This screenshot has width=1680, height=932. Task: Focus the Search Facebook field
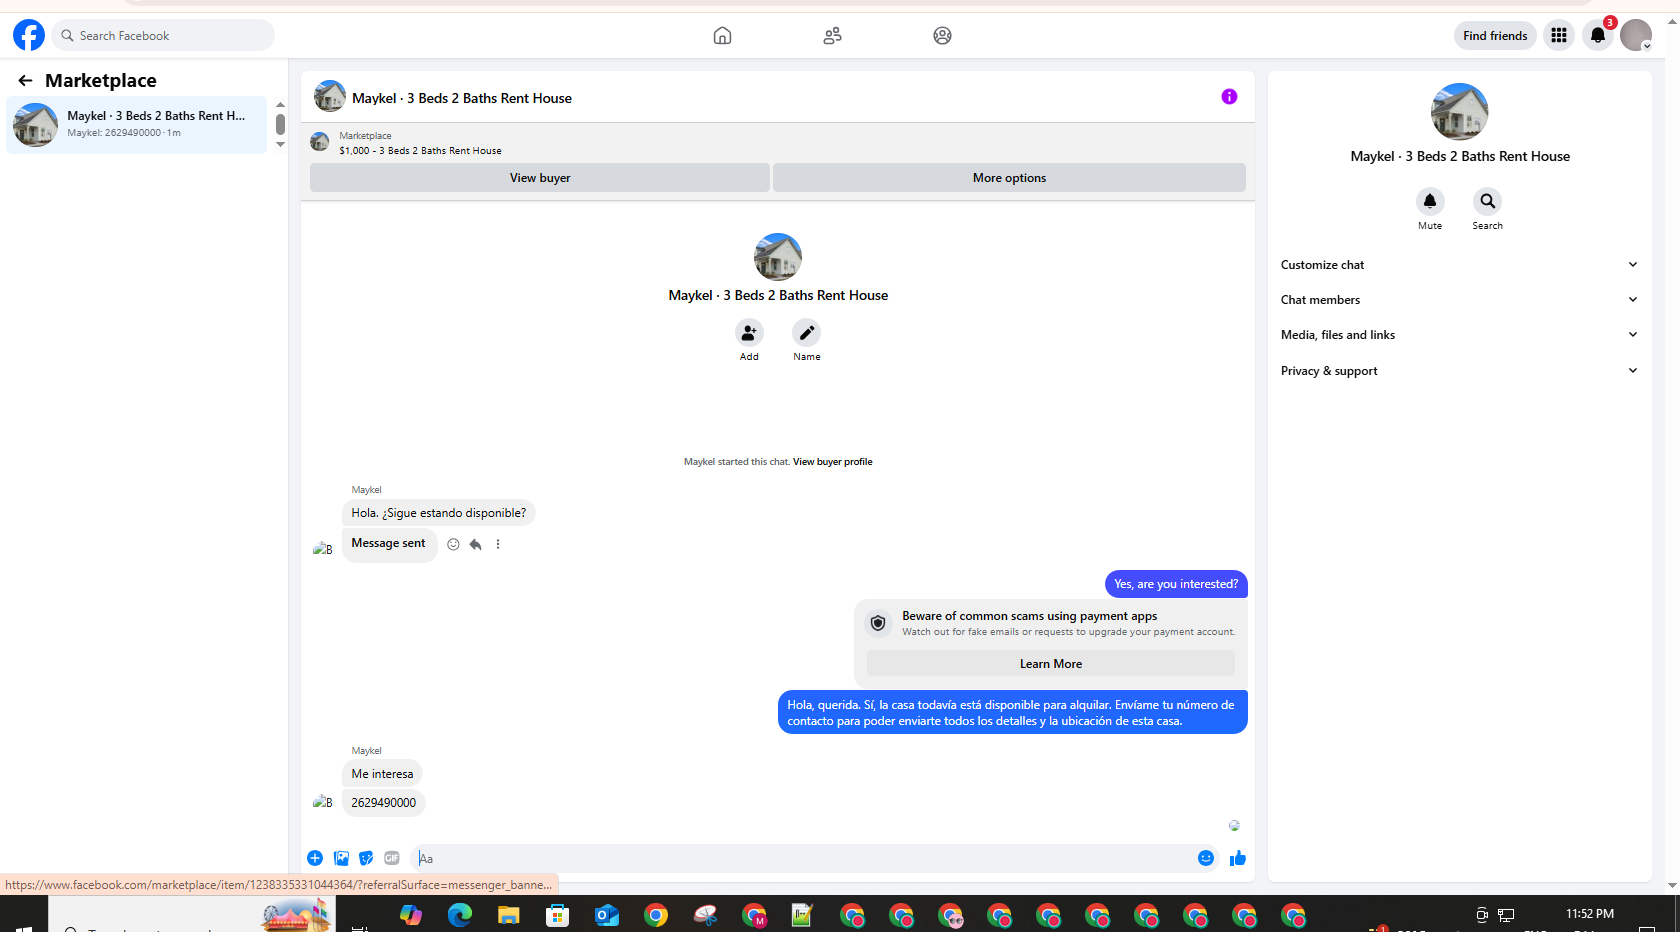[x=164, y=36]
